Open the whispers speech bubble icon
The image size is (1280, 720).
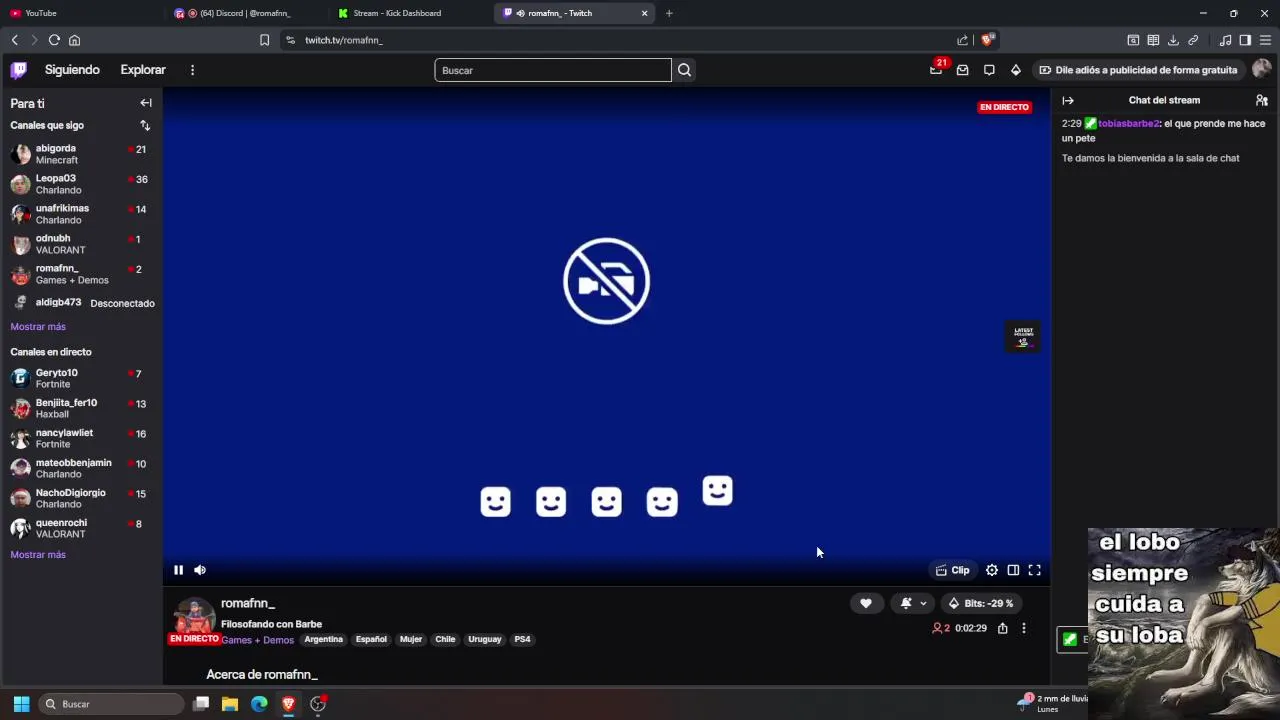989,70
